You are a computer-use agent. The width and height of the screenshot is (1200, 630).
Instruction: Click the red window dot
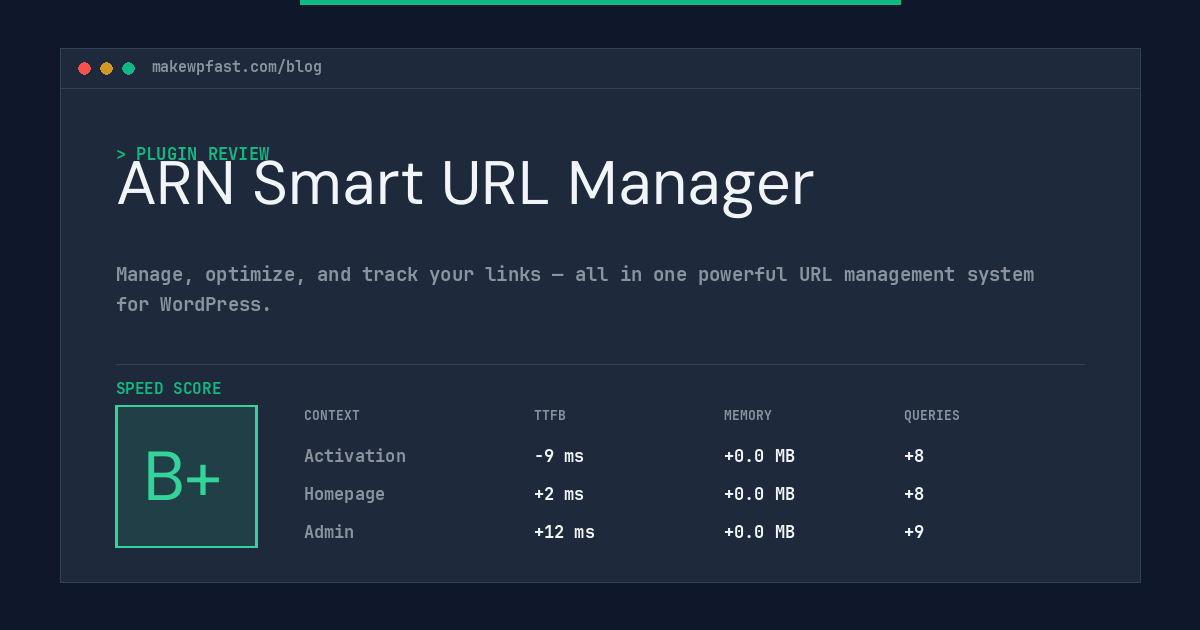point(84,68)
